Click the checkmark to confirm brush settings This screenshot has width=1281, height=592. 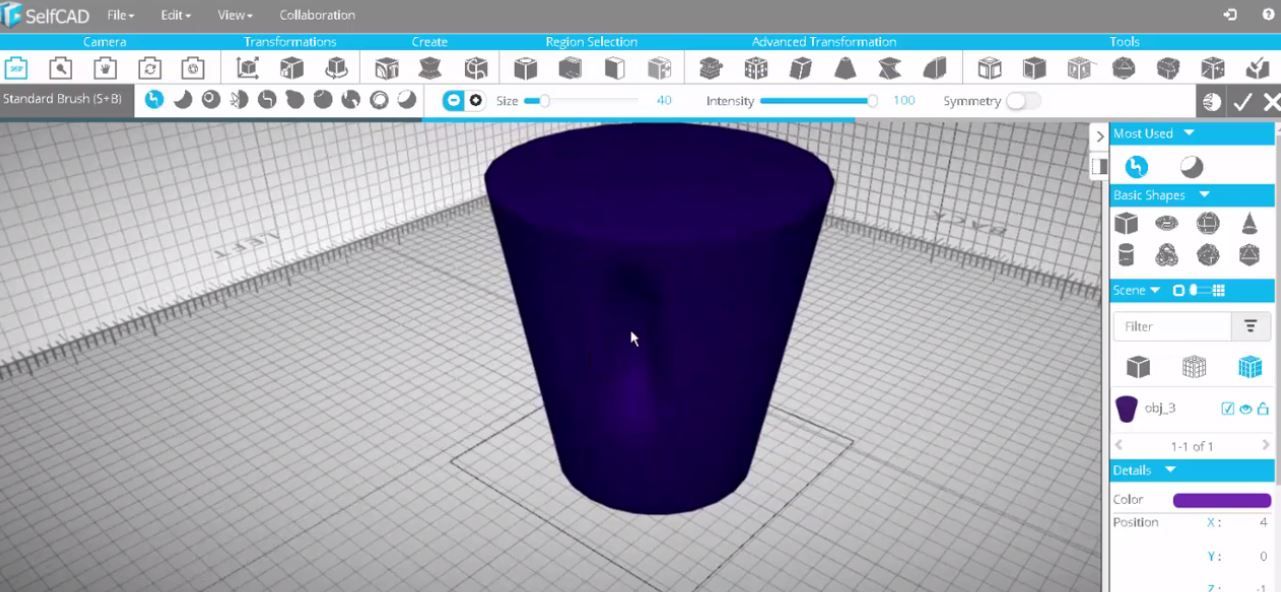pyautogui.click(x=1243, y=101)
